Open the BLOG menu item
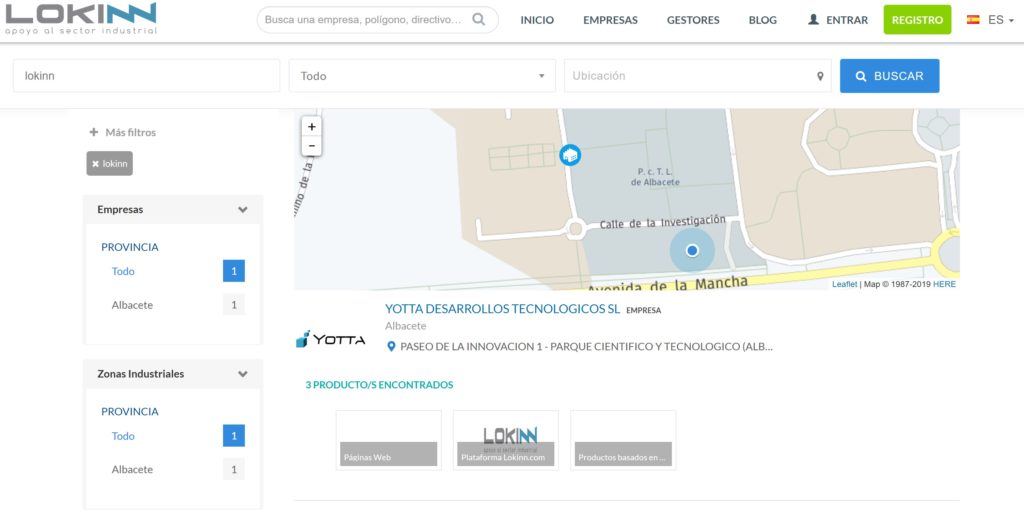Viewport: 1024px width, 512px height. tap(763, 20)
